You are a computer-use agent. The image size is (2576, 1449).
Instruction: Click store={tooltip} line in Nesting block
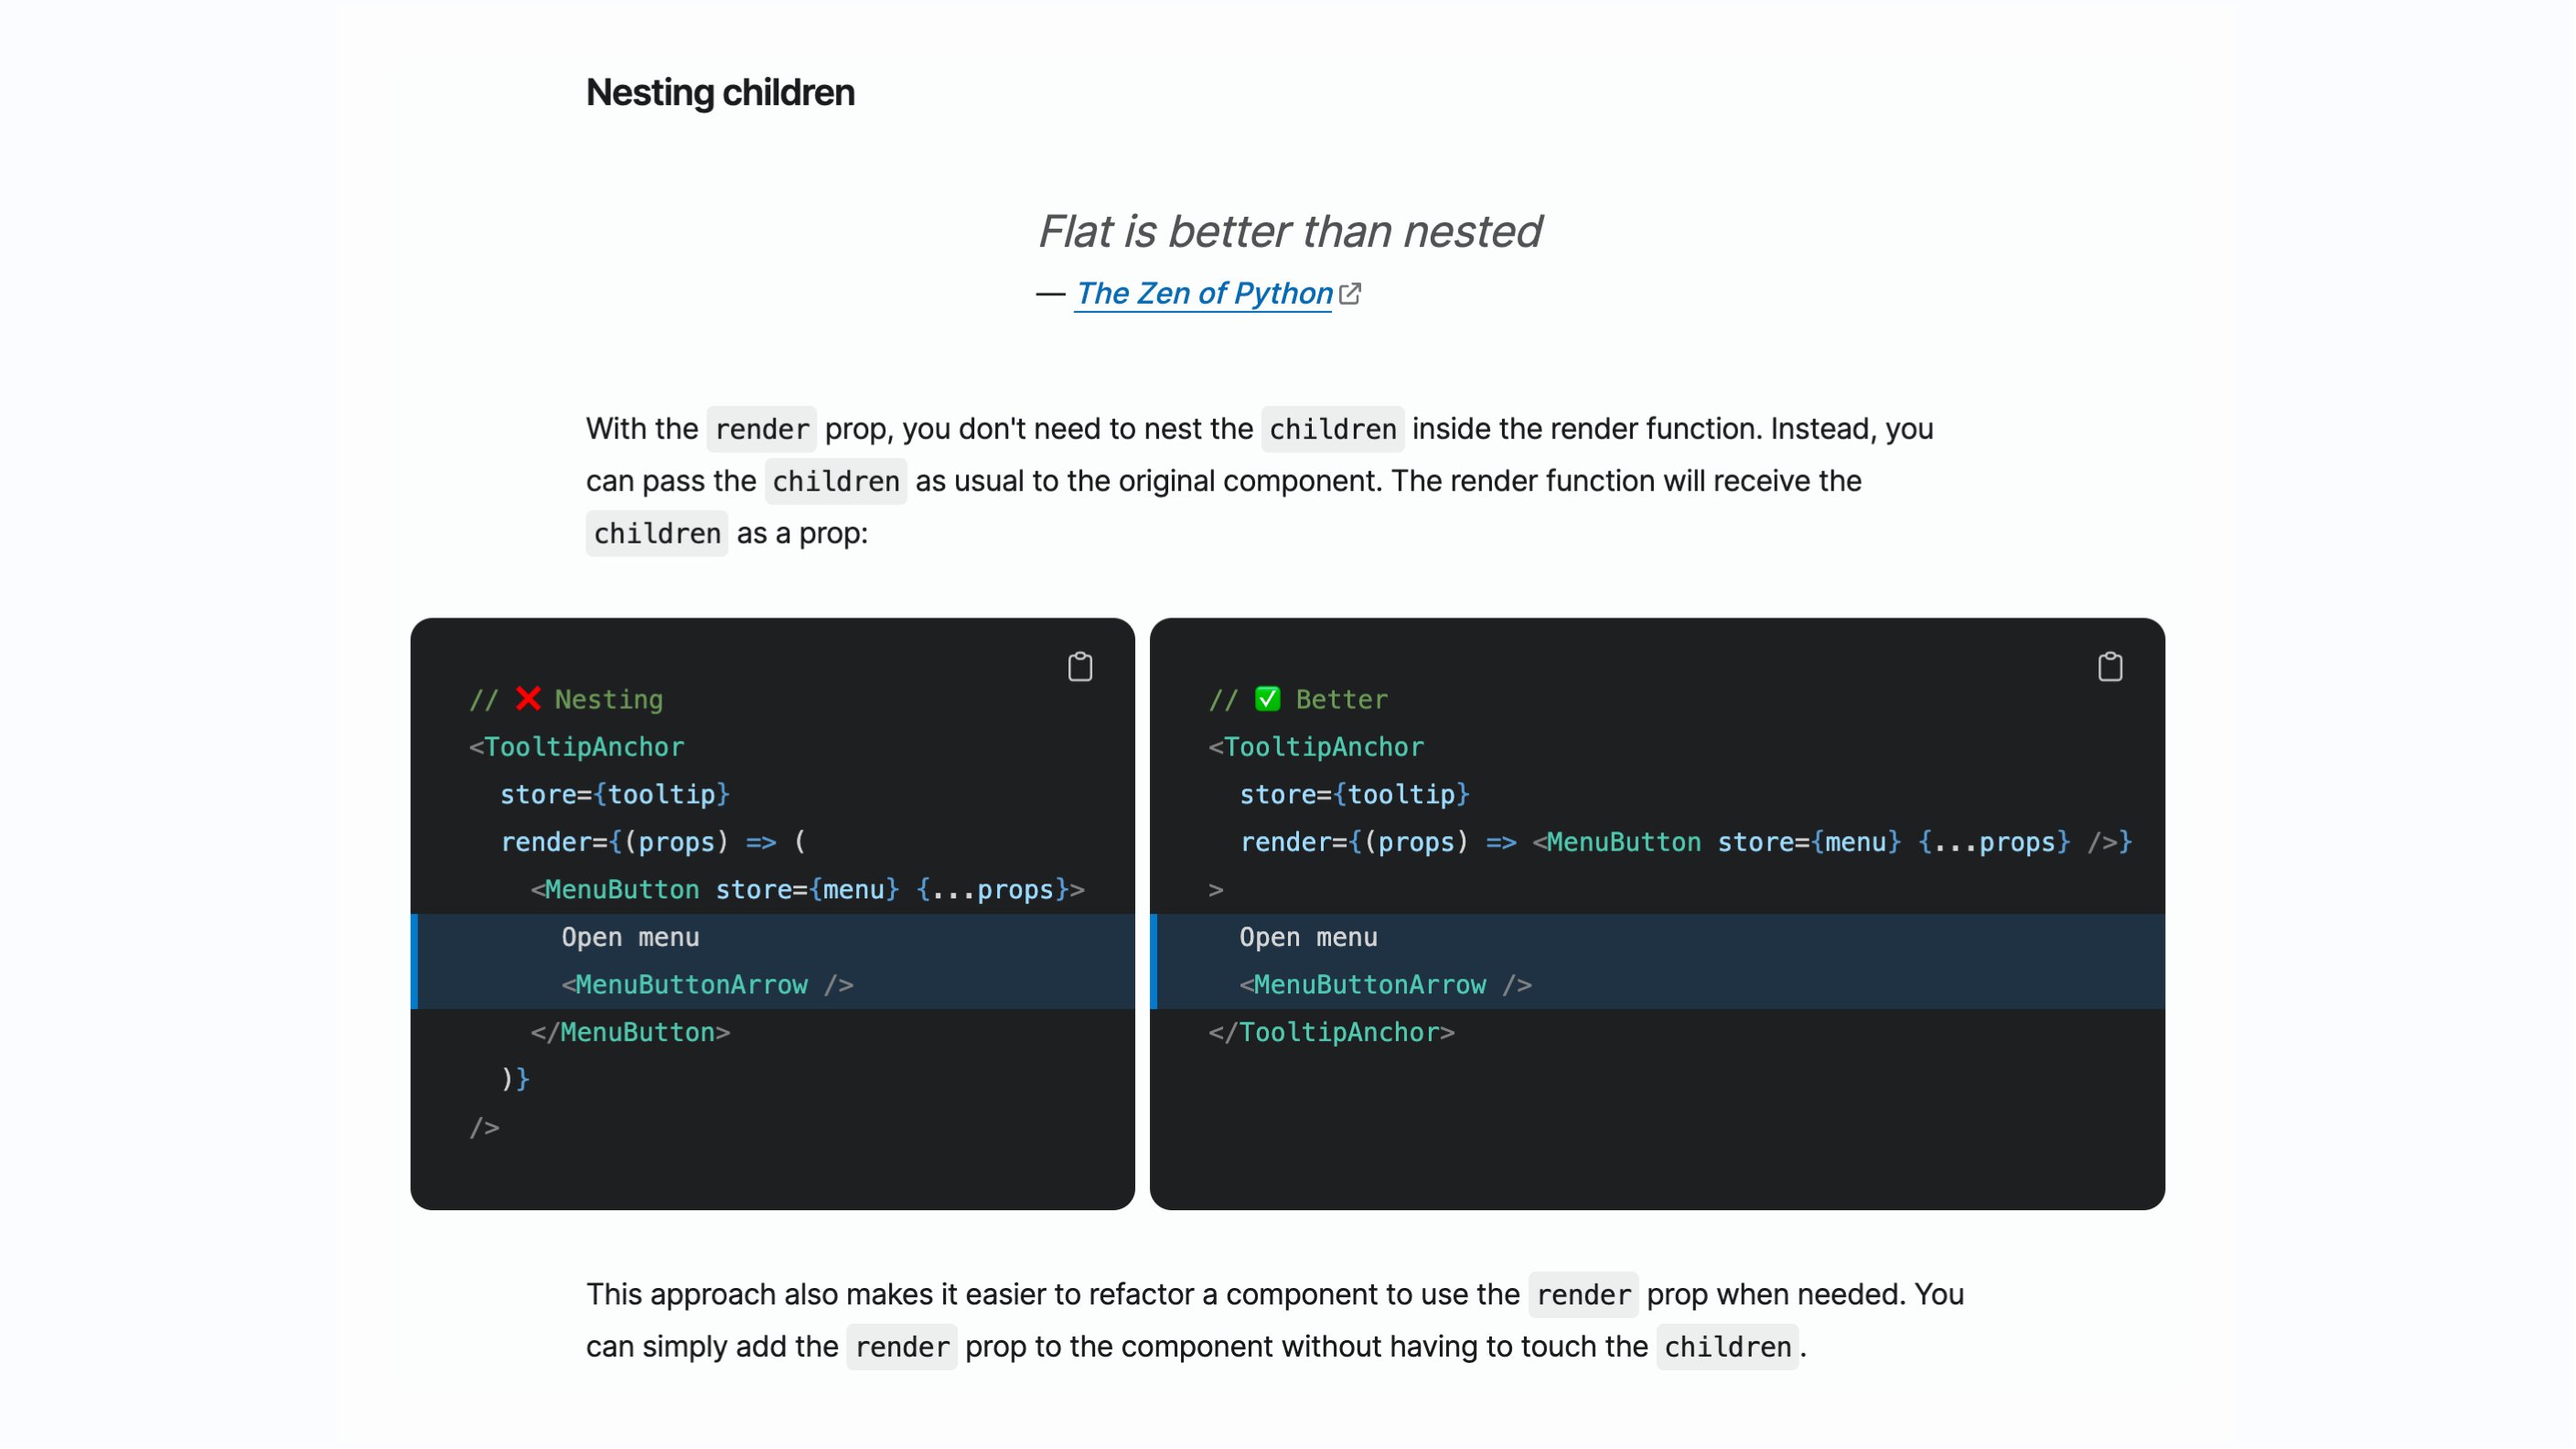tap(615, 794)
